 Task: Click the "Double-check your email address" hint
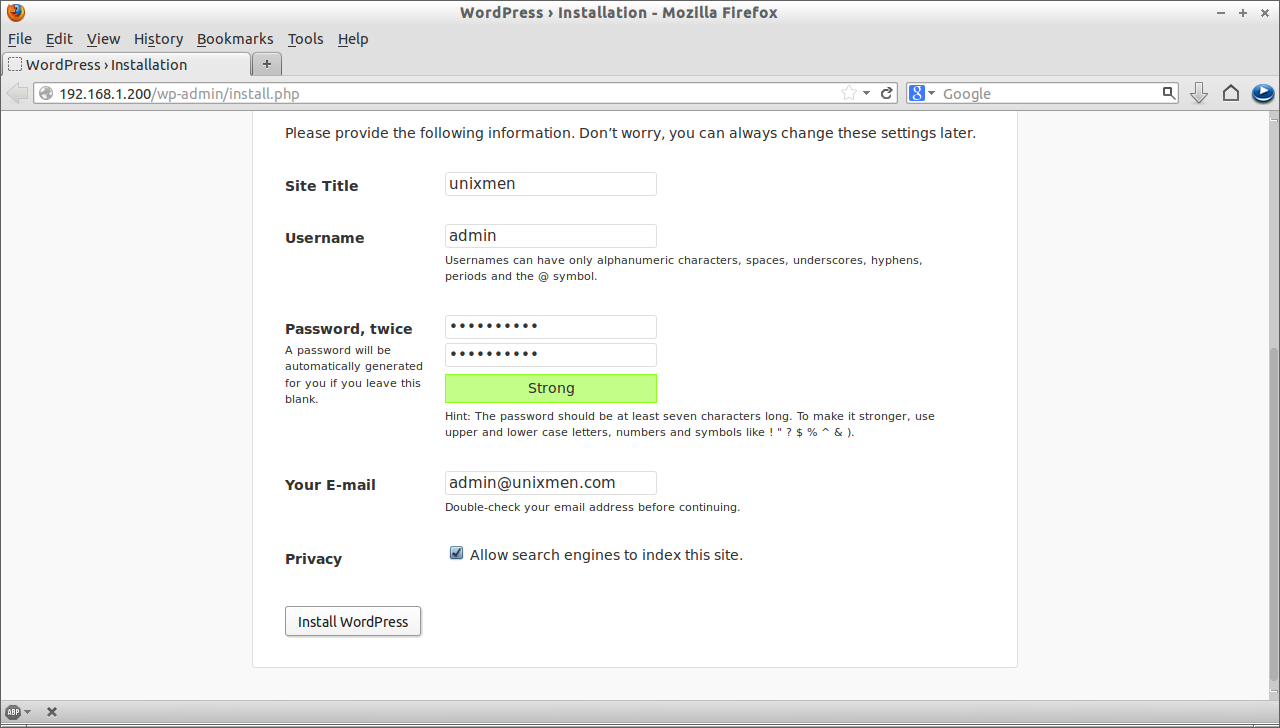coord(592,507)
